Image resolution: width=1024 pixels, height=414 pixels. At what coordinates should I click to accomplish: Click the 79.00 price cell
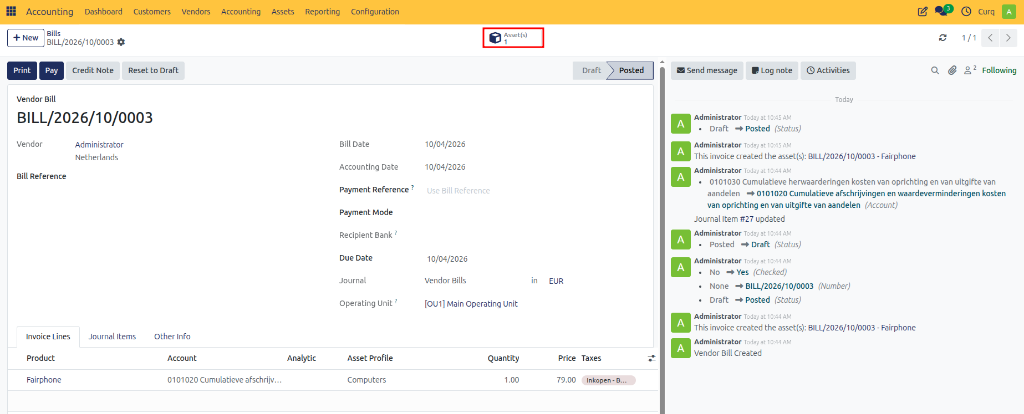[x=566, y=379]
